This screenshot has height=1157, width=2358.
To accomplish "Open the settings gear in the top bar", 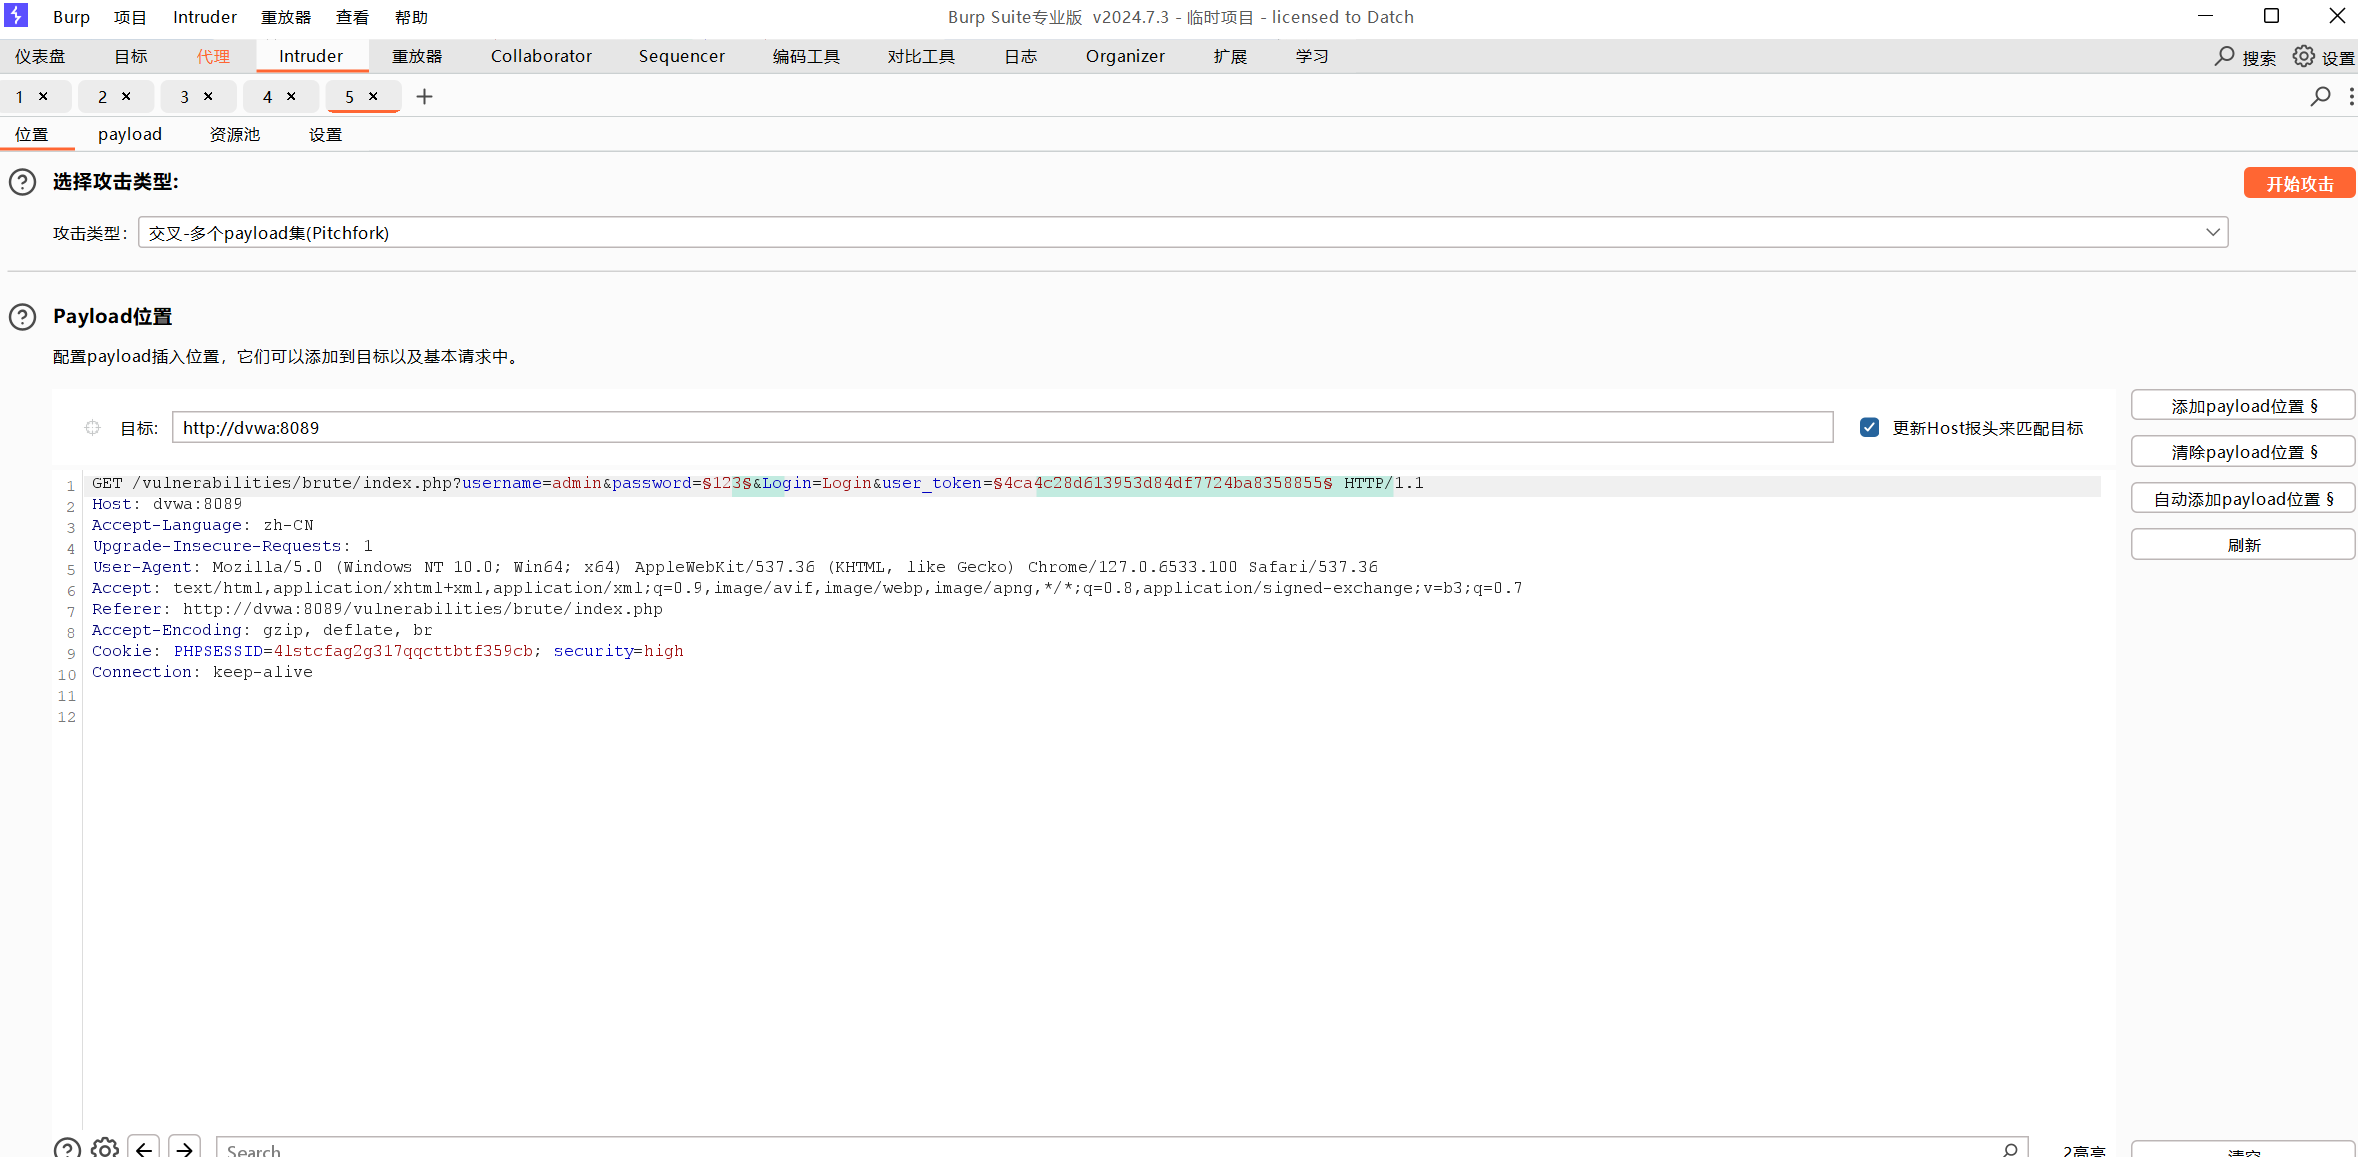I will tap(2303, 57).
